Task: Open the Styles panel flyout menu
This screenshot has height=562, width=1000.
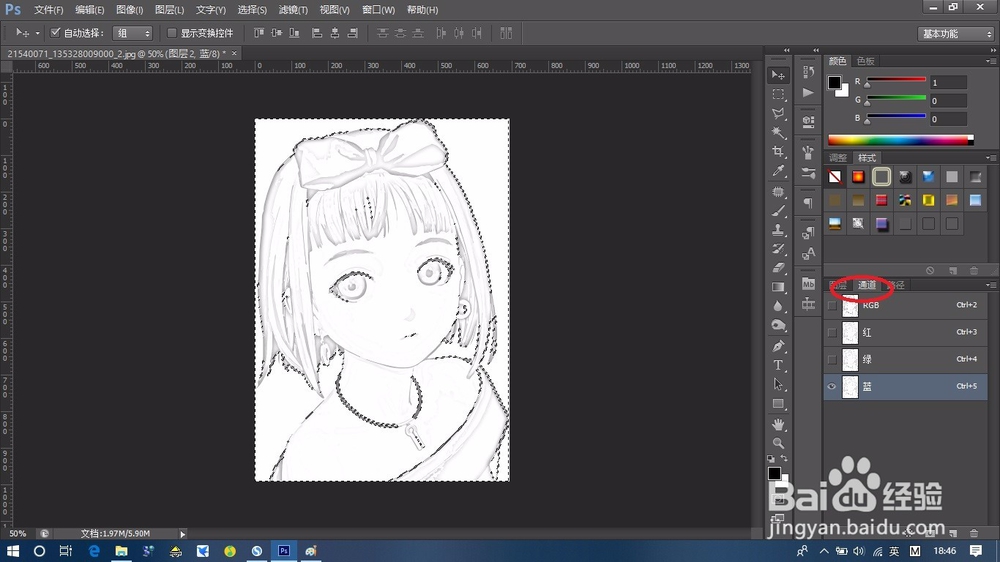Action: pyautogui.click(x=990, y=158)
